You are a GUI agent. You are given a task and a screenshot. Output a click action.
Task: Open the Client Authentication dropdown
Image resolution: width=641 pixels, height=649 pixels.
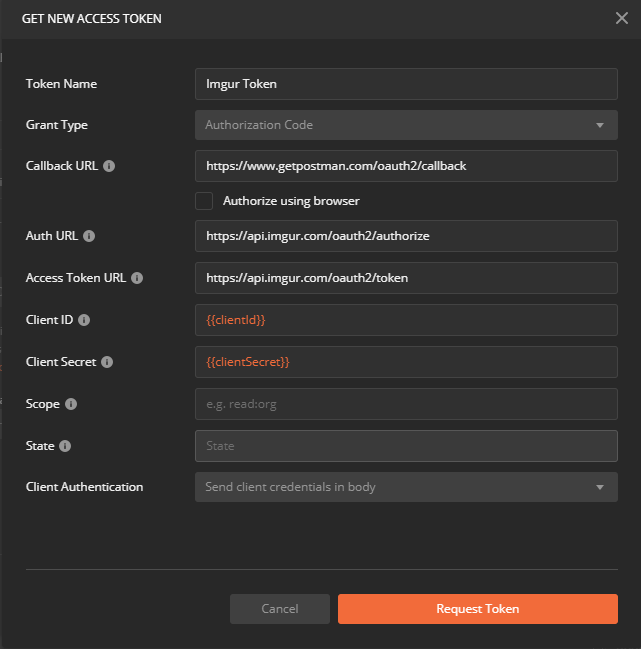point(406,487)
